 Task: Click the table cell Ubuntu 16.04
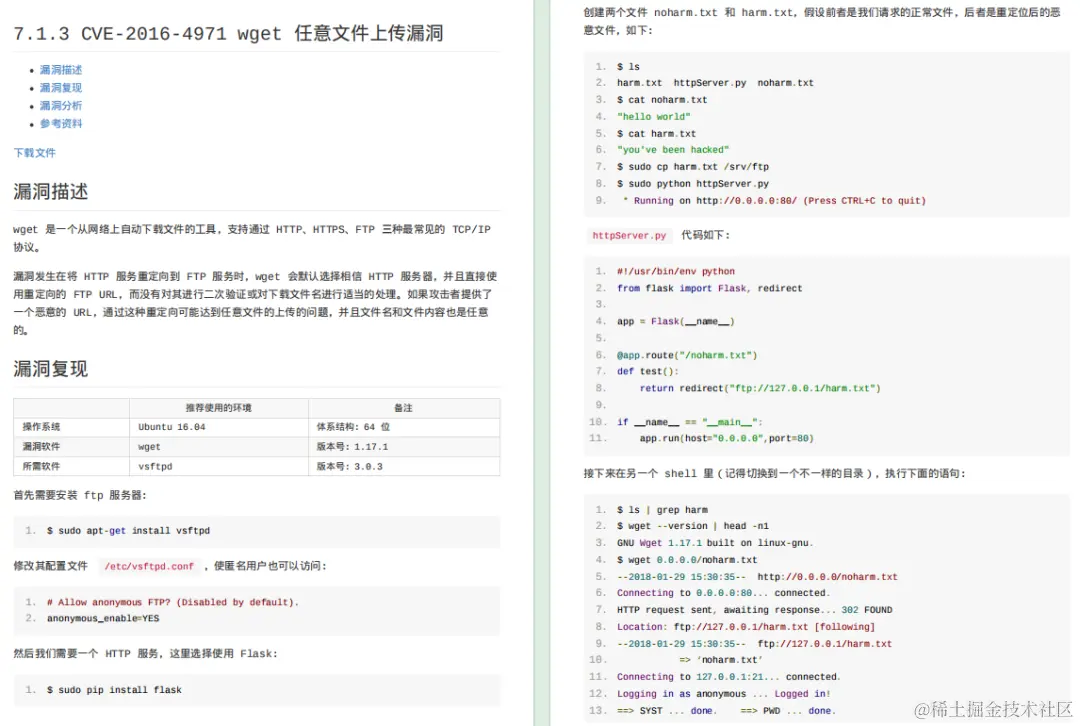pyautogui.click(x=219, y=427)
